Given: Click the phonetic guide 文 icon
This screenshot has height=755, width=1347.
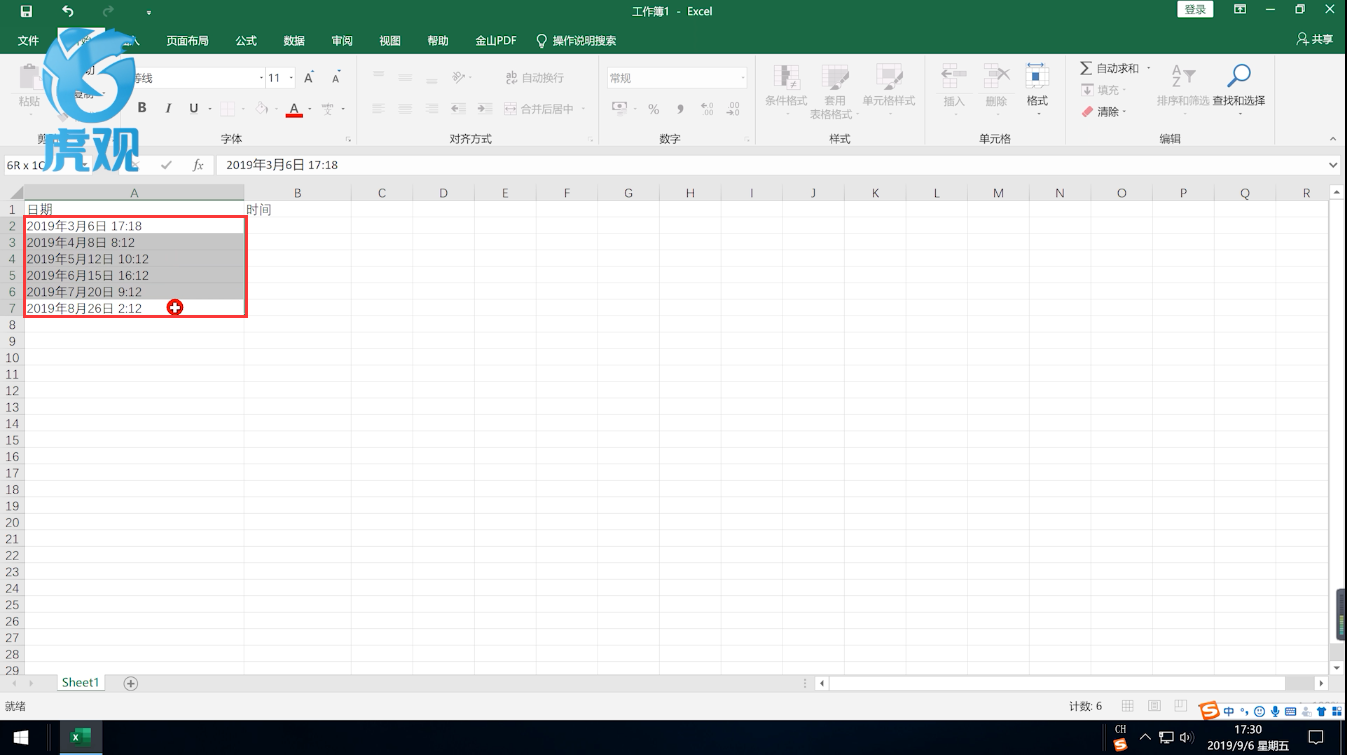Looking at the screenshot, I should click(327, 108).
